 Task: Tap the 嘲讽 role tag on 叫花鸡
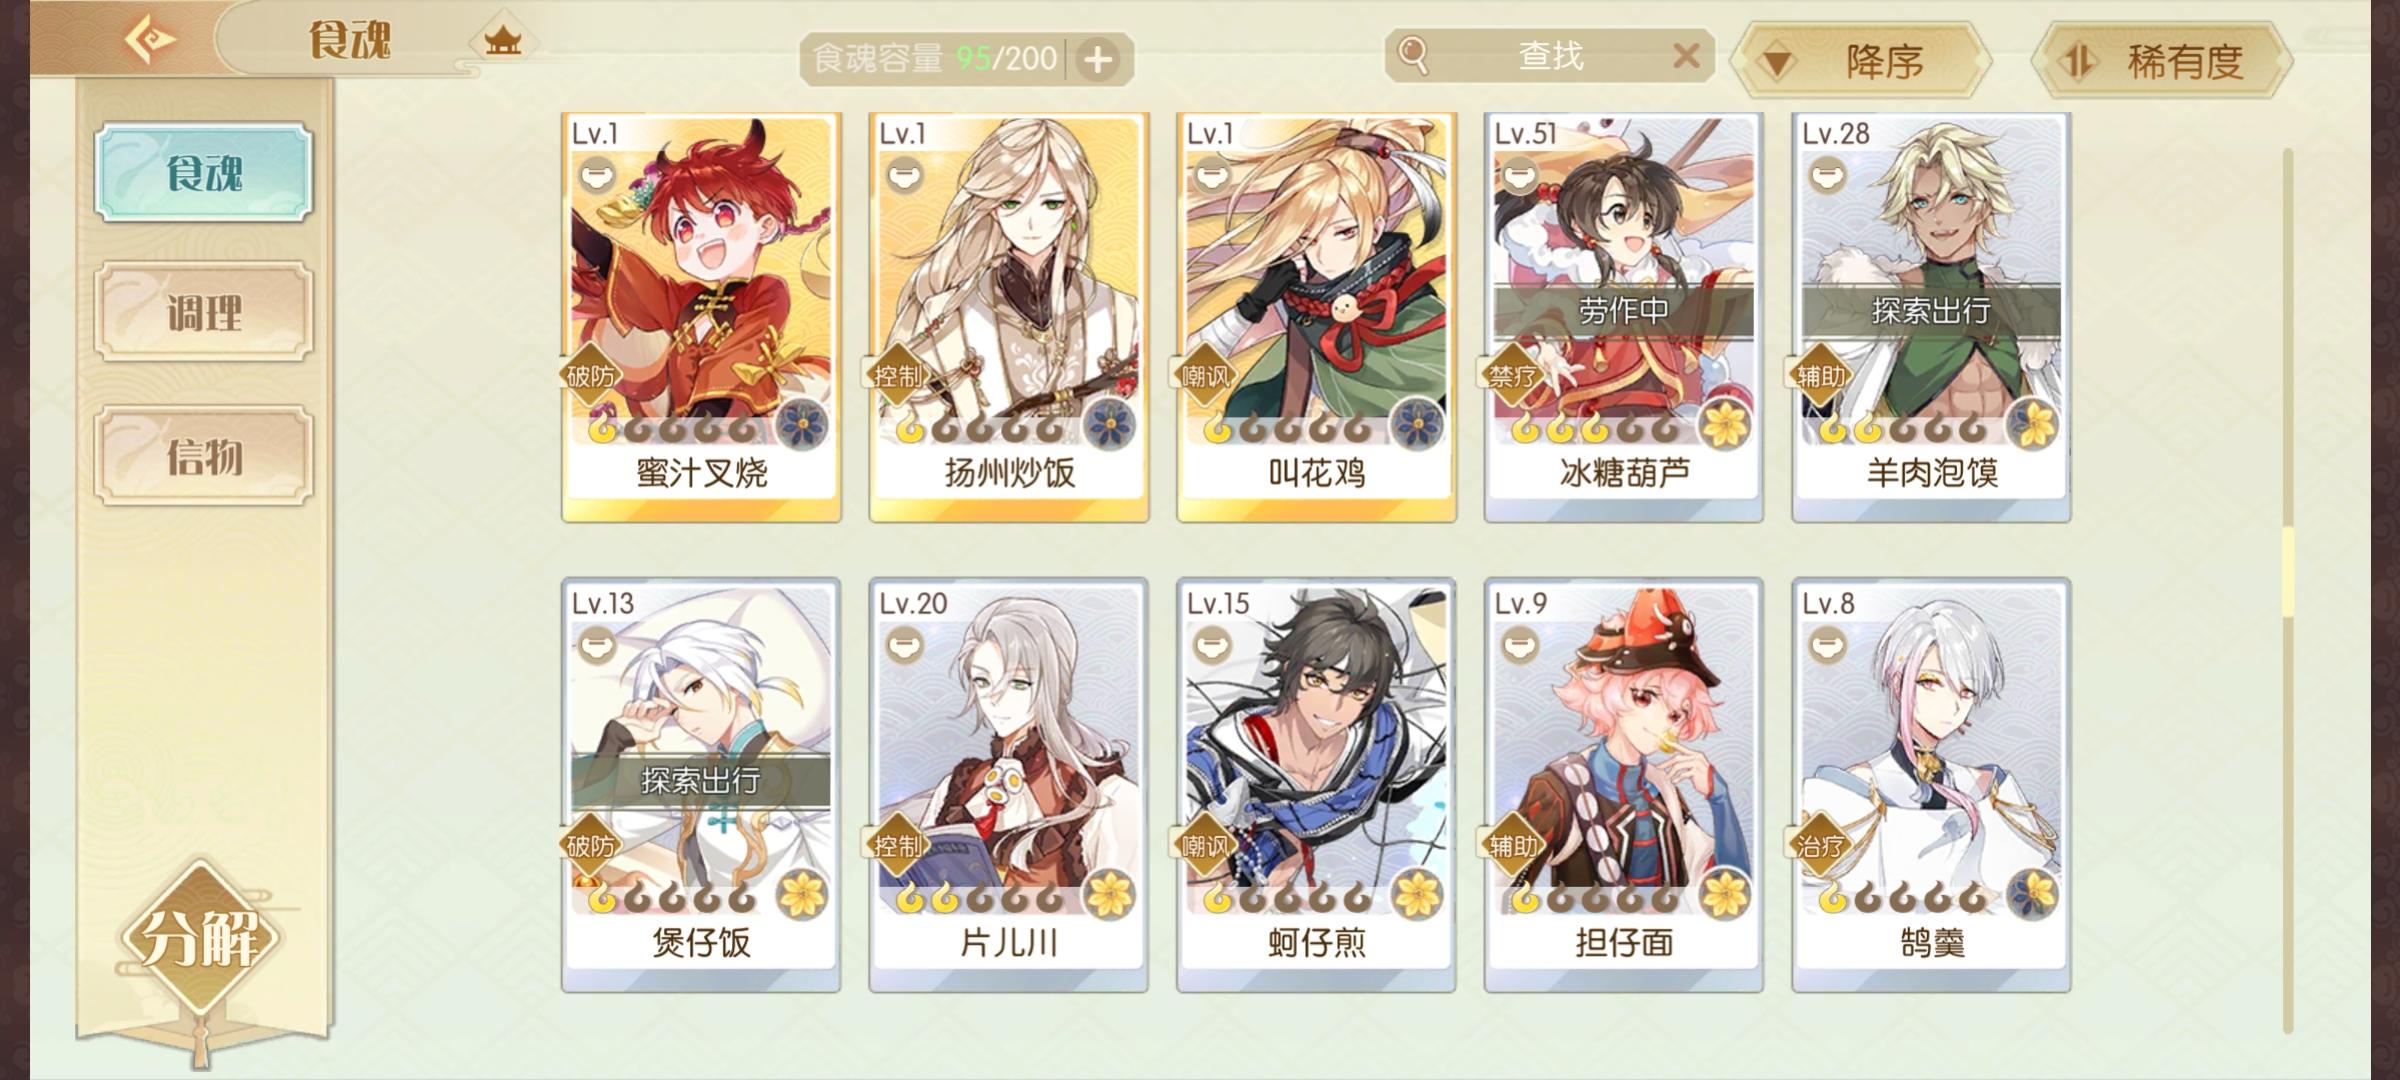pyautogui.click(x=1205, y=377)
